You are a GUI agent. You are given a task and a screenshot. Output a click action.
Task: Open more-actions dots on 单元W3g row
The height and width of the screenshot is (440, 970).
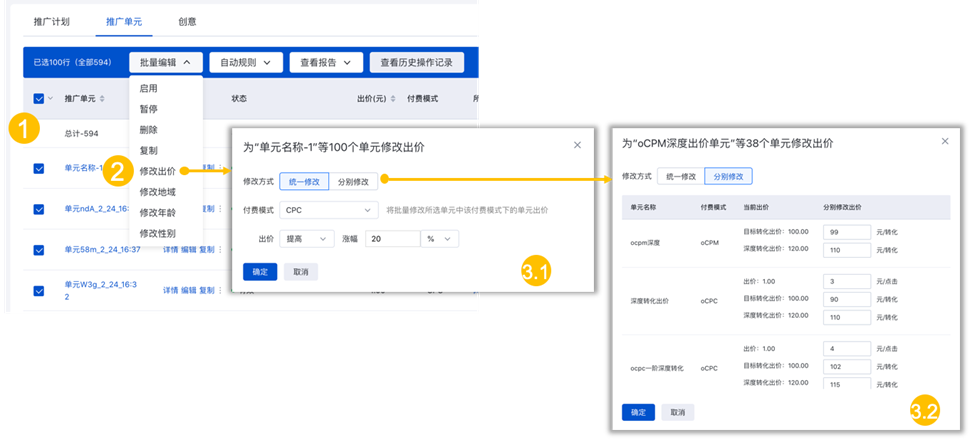coord(220,291)
